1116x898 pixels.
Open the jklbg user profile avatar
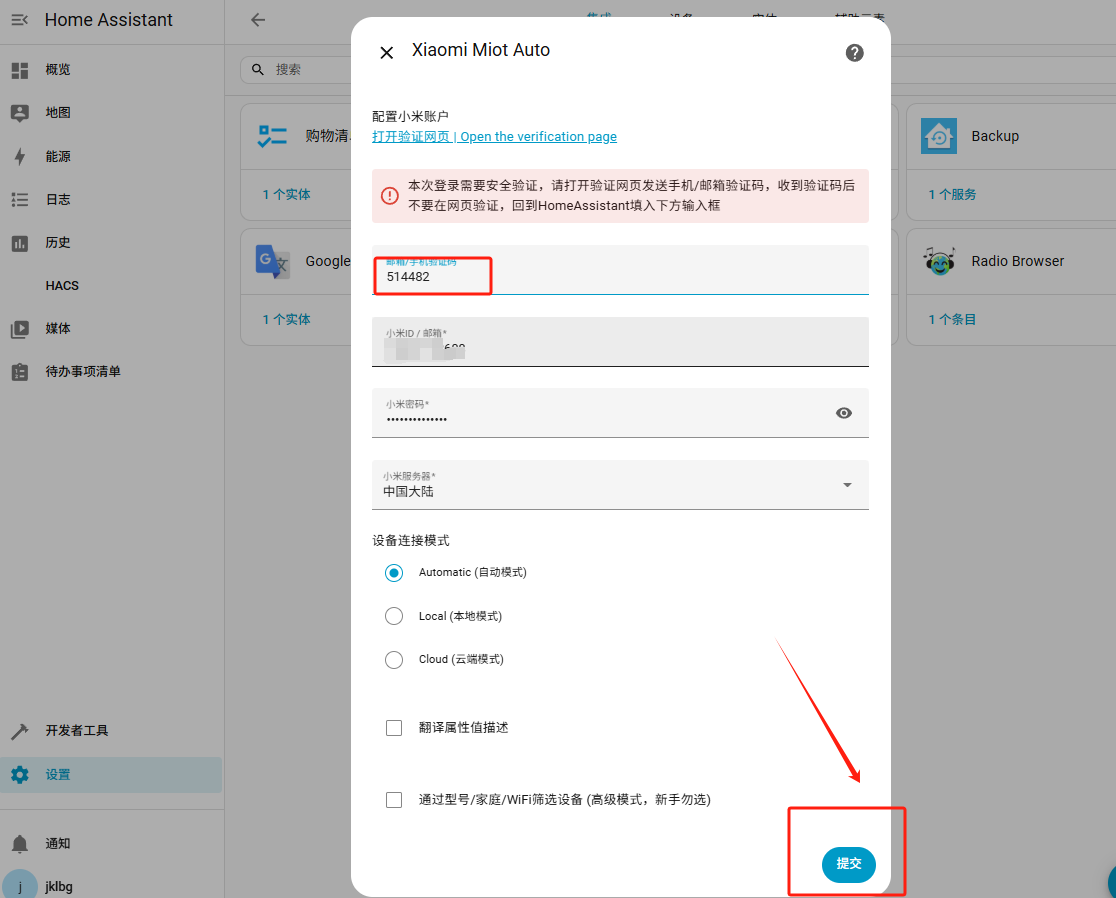tap(20, 885)
